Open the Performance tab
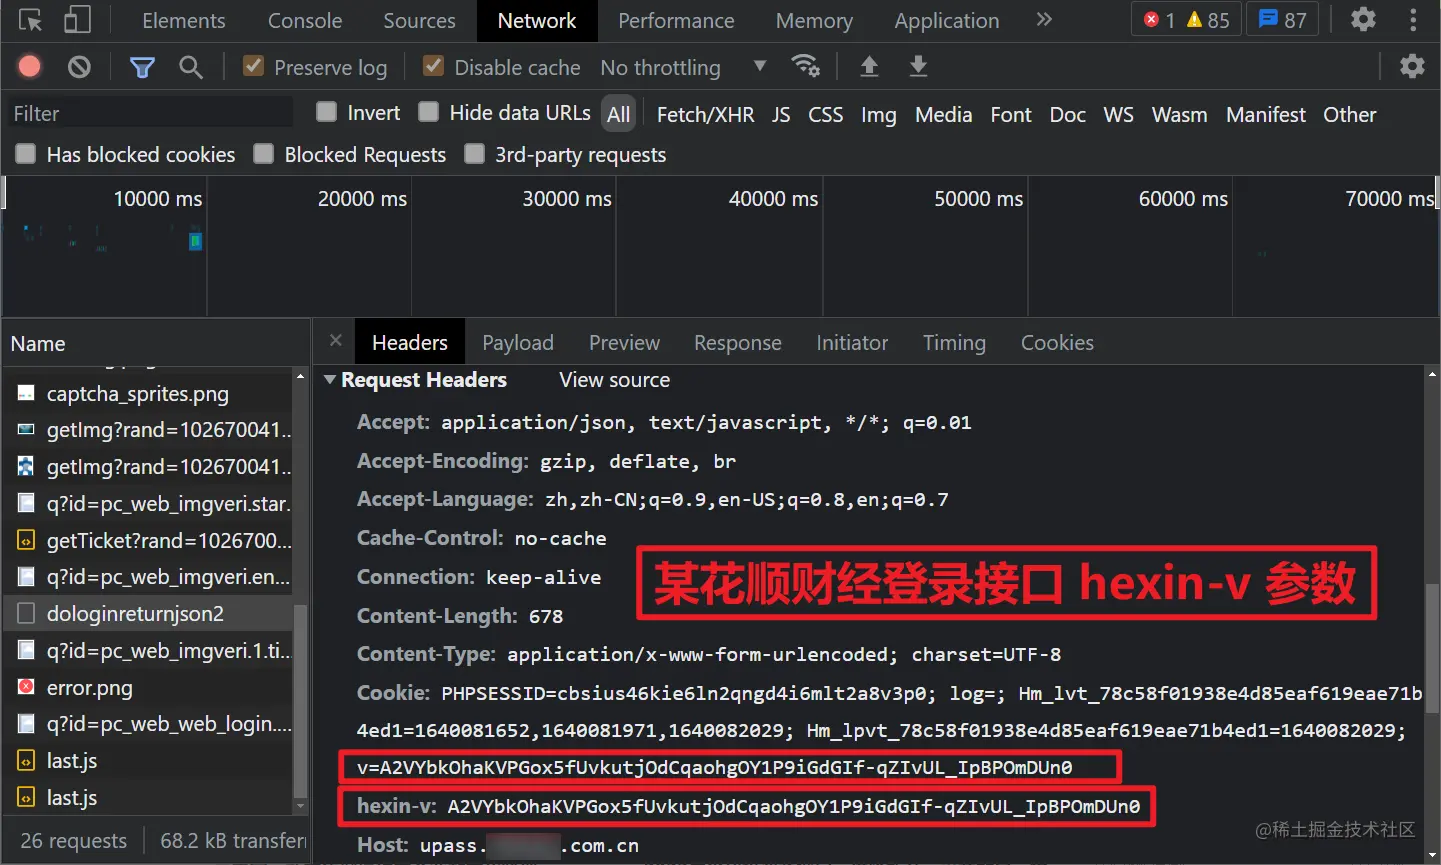Viewport: 1441px width, 865px height. 676,20
